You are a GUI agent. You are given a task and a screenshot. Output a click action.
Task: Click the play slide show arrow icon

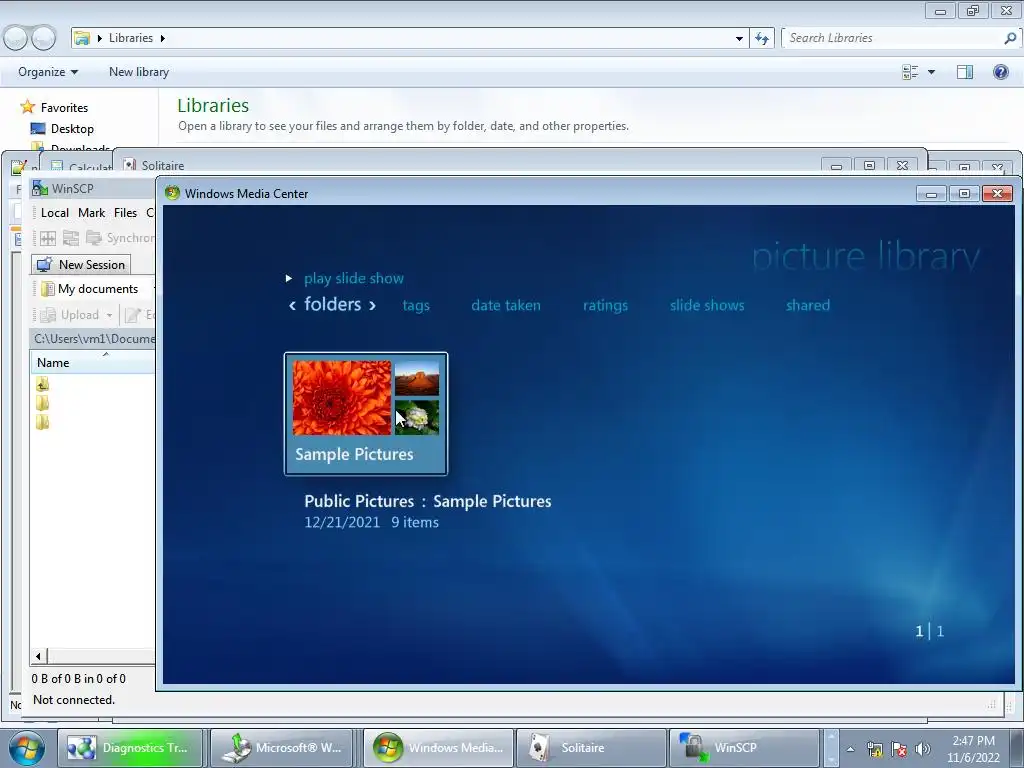coord(289,279)
